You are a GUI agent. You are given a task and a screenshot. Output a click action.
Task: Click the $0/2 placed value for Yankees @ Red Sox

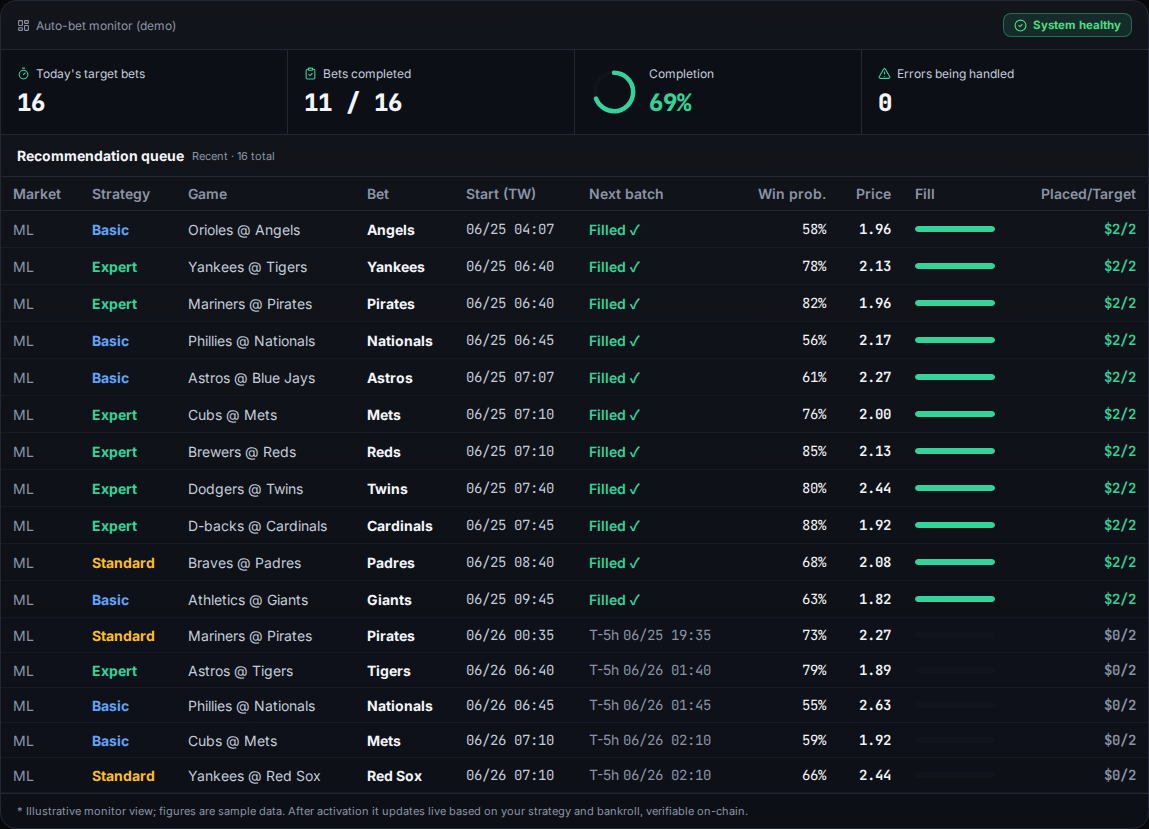[x=1120, y=775]
